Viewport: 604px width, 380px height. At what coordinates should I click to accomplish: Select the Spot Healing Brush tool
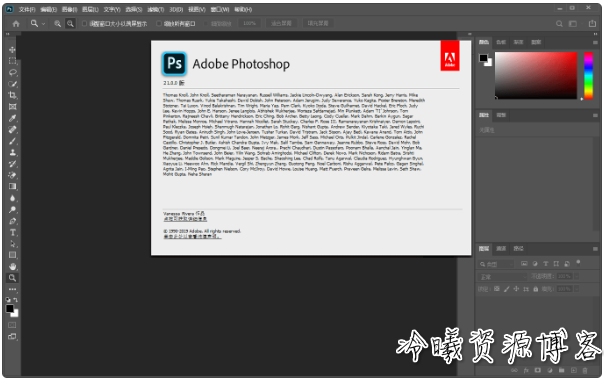pos(12,129)
